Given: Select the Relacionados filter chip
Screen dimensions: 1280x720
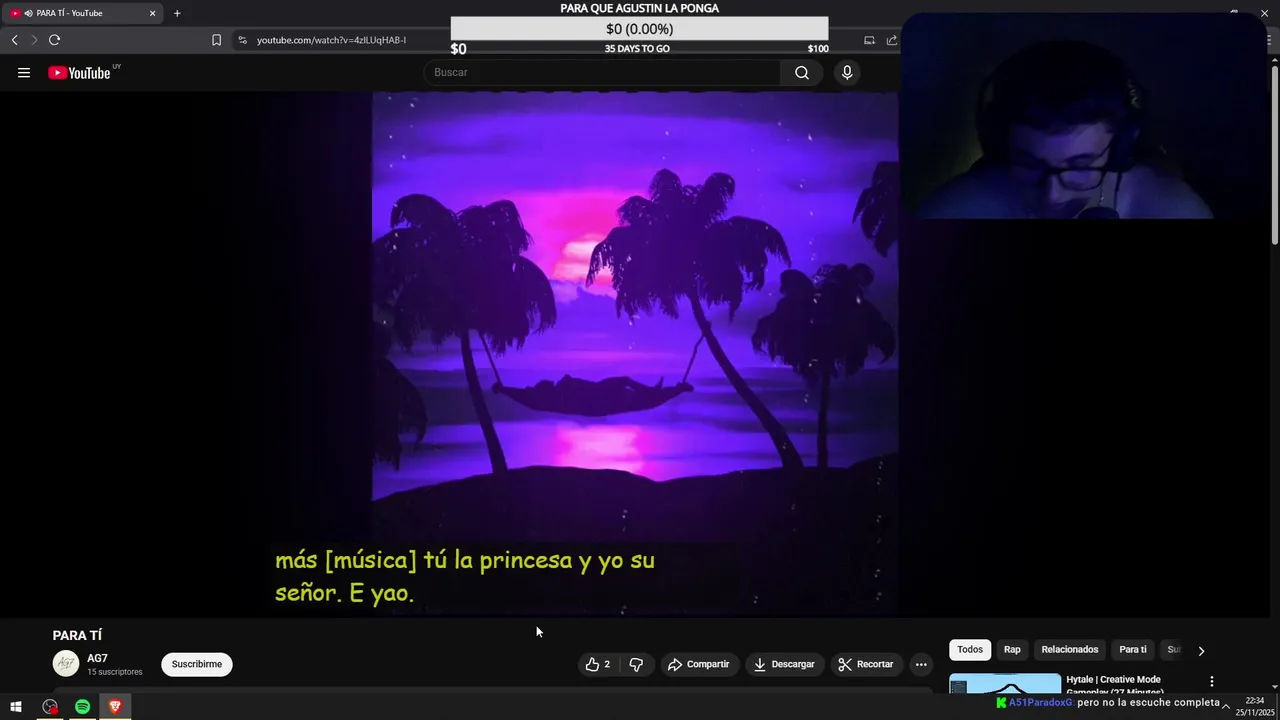Looking at the screenshot, I should pos(1070,650).
